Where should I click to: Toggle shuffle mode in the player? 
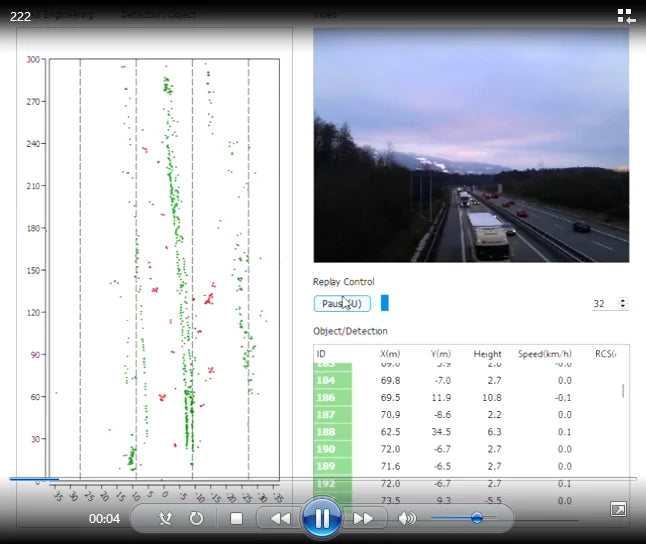[166, 518]
